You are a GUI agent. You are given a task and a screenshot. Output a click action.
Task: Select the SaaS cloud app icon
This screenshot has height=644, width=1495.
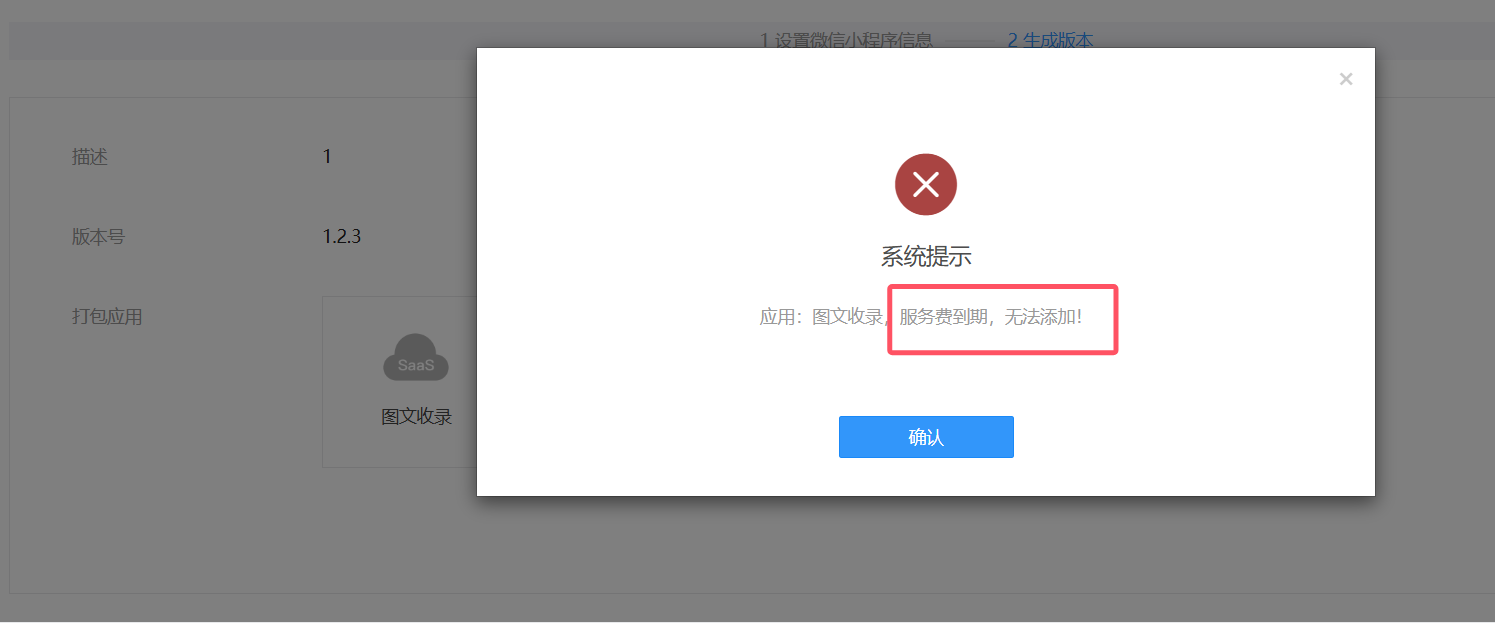pos(416,357)
